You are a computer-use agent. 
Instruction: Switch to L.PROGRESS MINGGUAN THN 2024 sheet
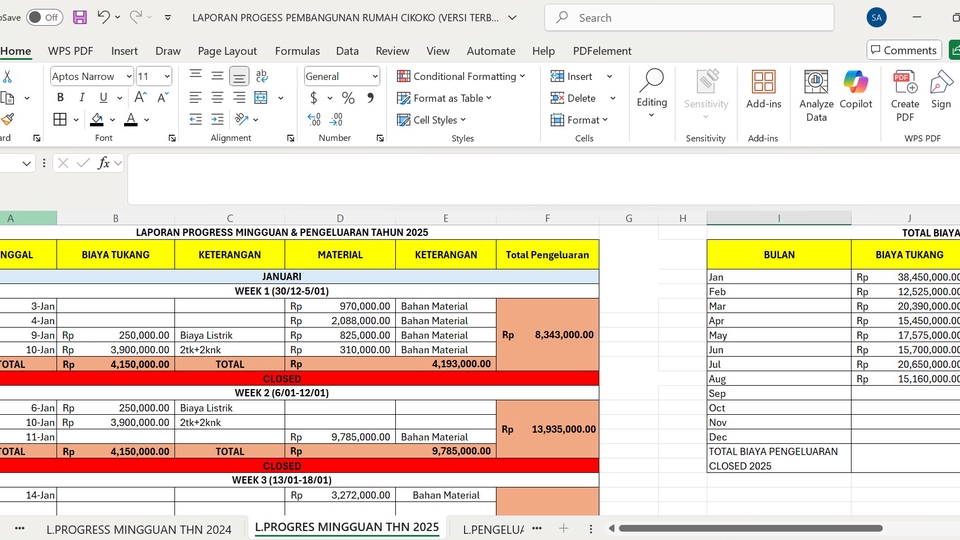[x=138, y=528]
